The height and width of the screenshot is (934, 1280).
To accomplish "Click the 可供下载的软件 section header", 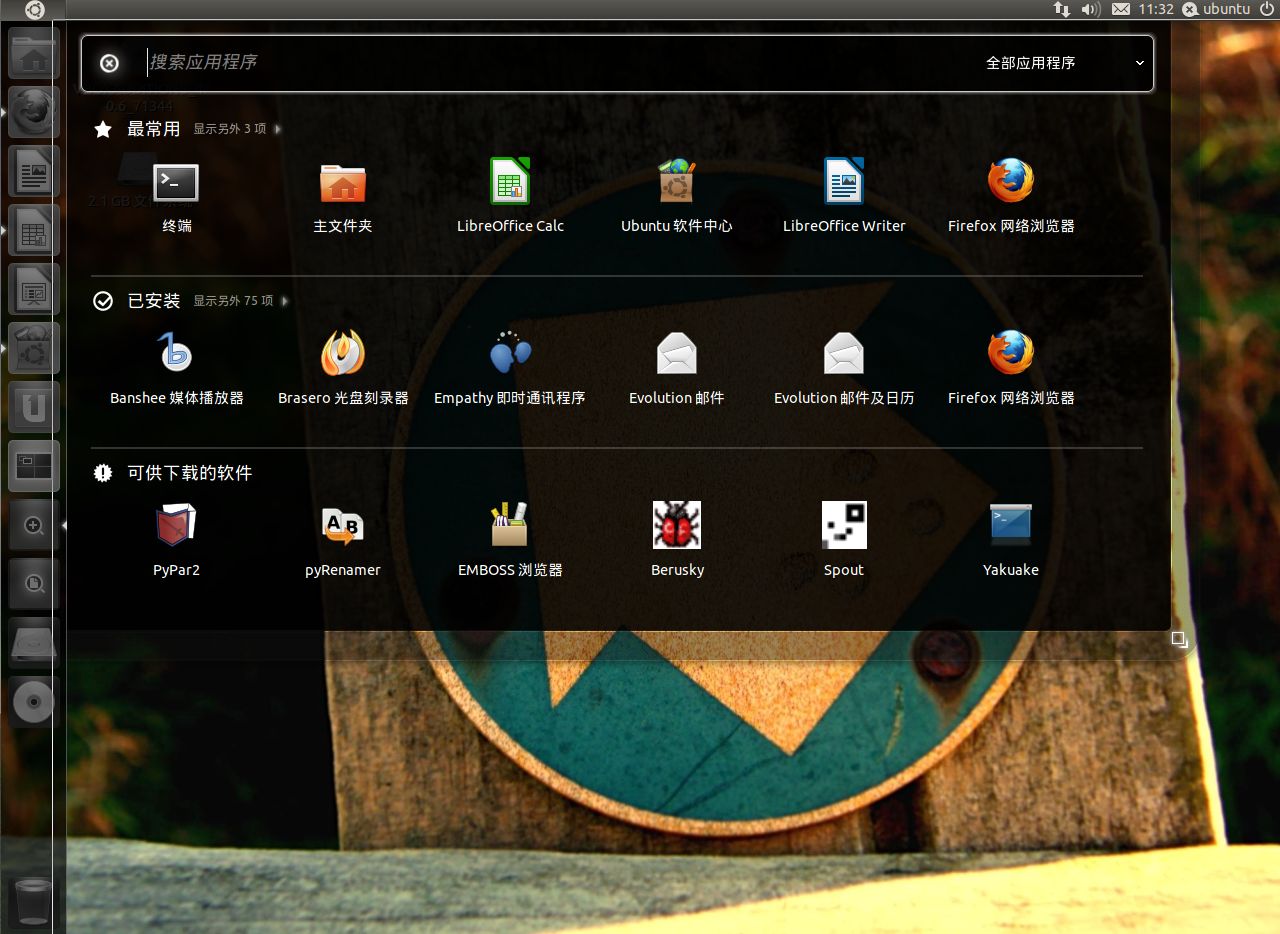I will pyautogui.click(x=189, y=473).
